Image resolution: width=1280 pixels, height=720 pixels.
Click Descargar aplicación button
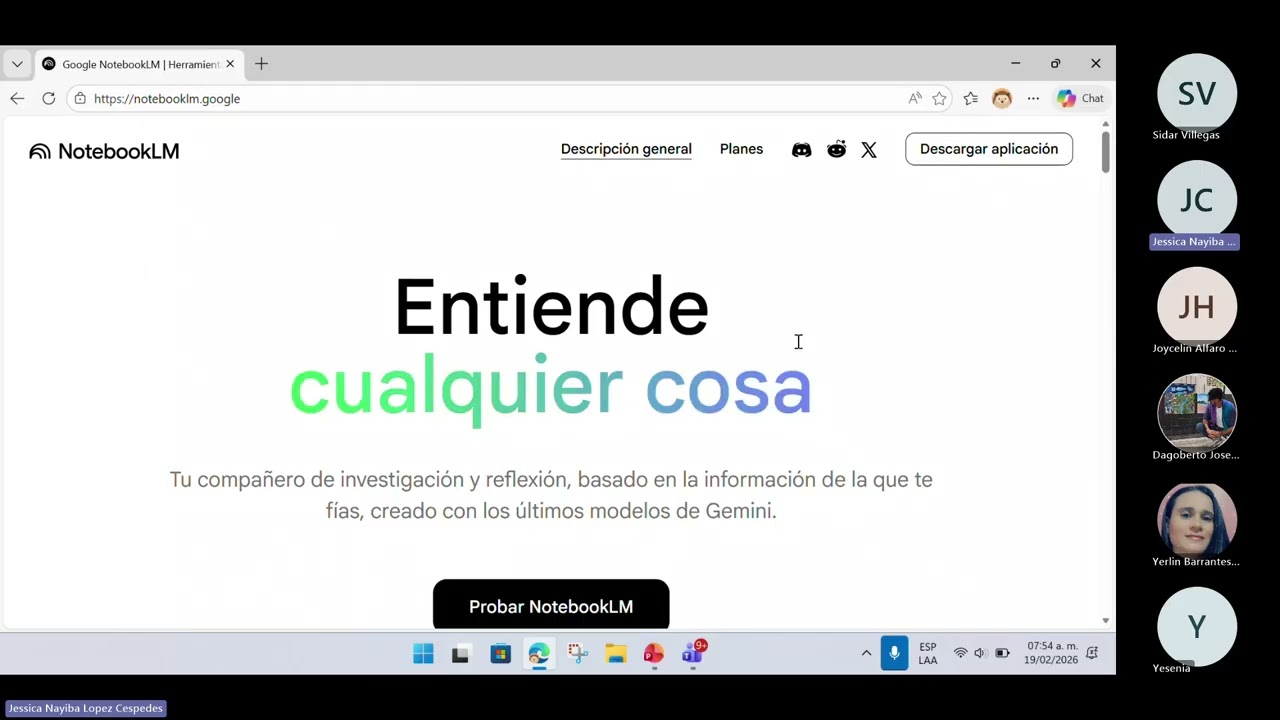tap(989, 149)
